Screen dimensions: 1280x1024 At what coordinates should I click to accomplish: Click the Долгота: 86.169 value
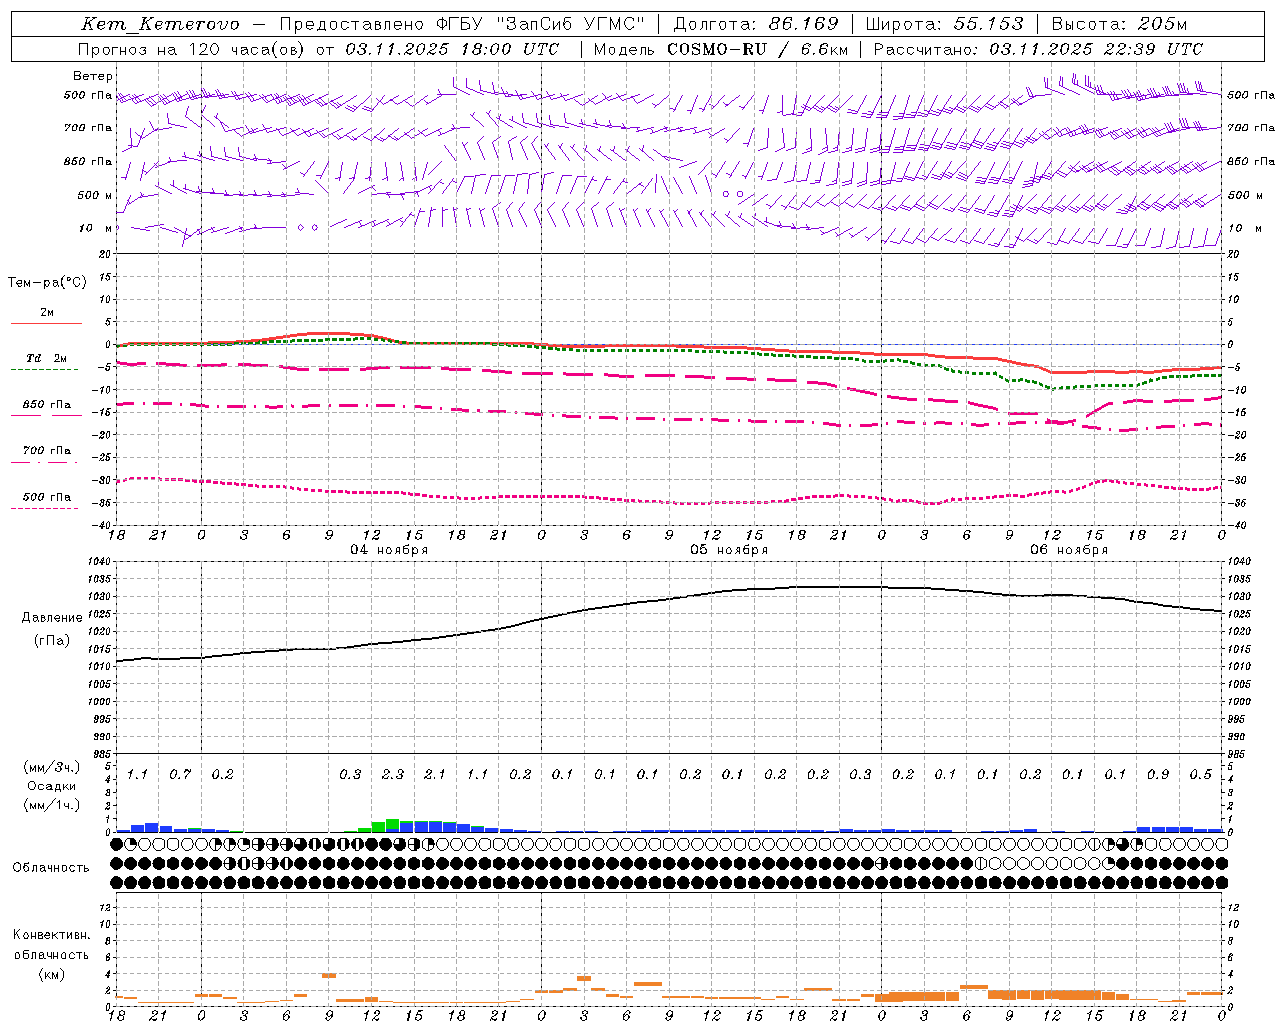coord(756,24)
